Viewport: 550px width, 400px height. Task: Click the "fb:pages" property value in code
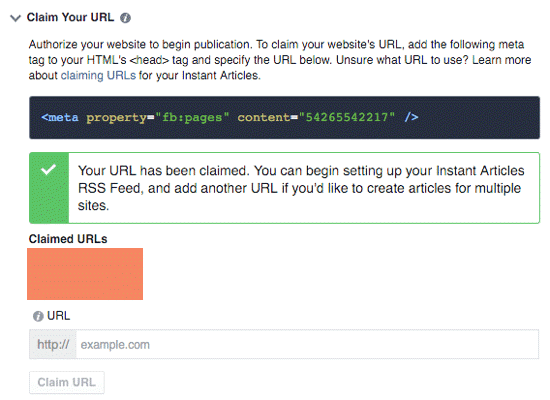[x=192, y=117]
